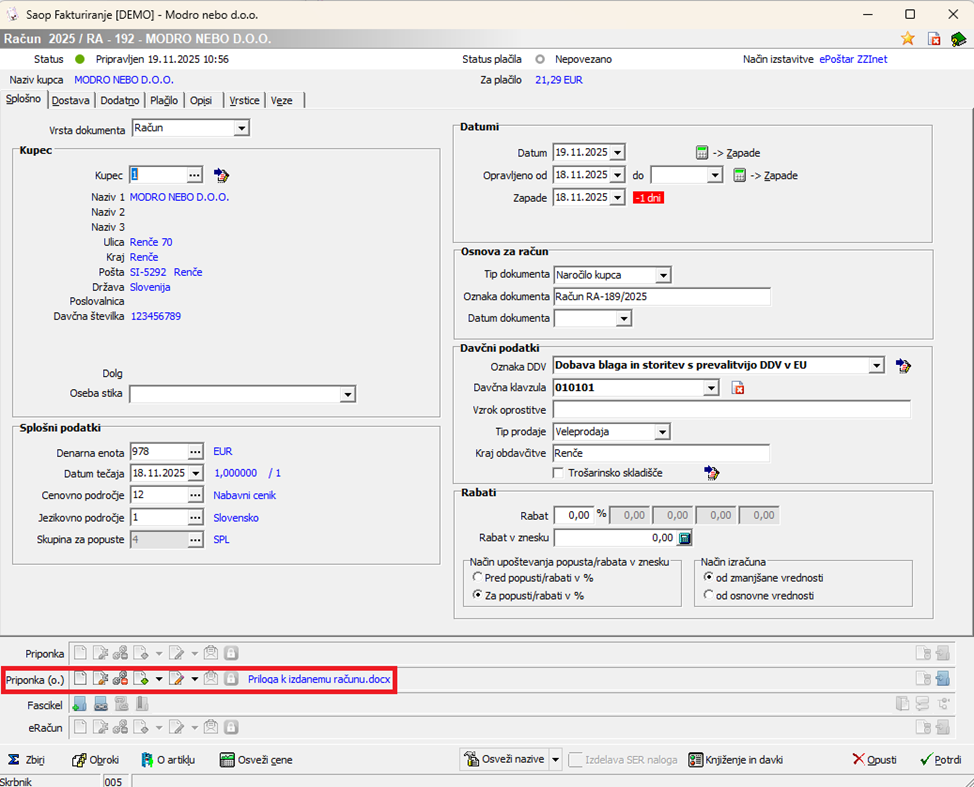Click the green Status indicator dot
The width and height of the screenshot is (974, 787).
pos(80,60)
